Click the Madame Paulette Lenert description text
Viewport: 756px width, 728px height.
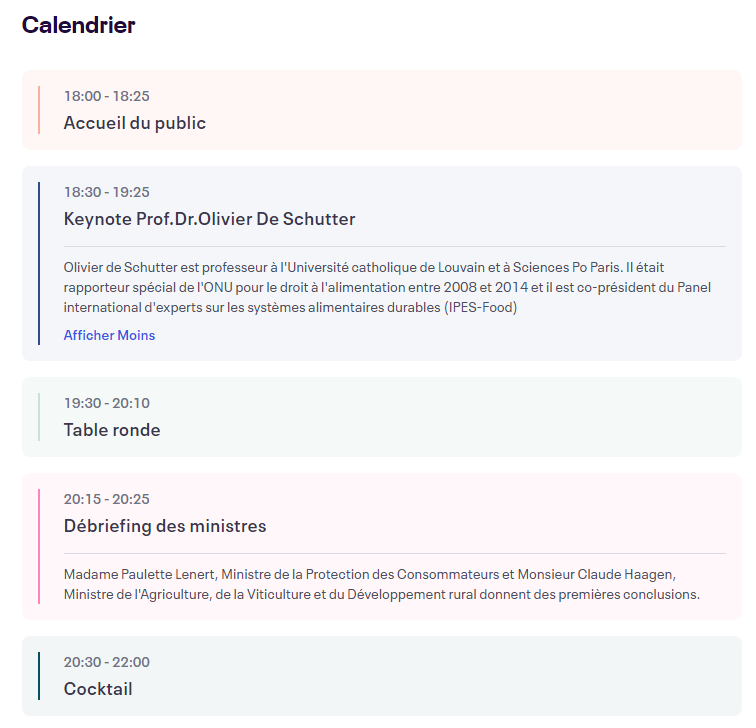point(382,584)
